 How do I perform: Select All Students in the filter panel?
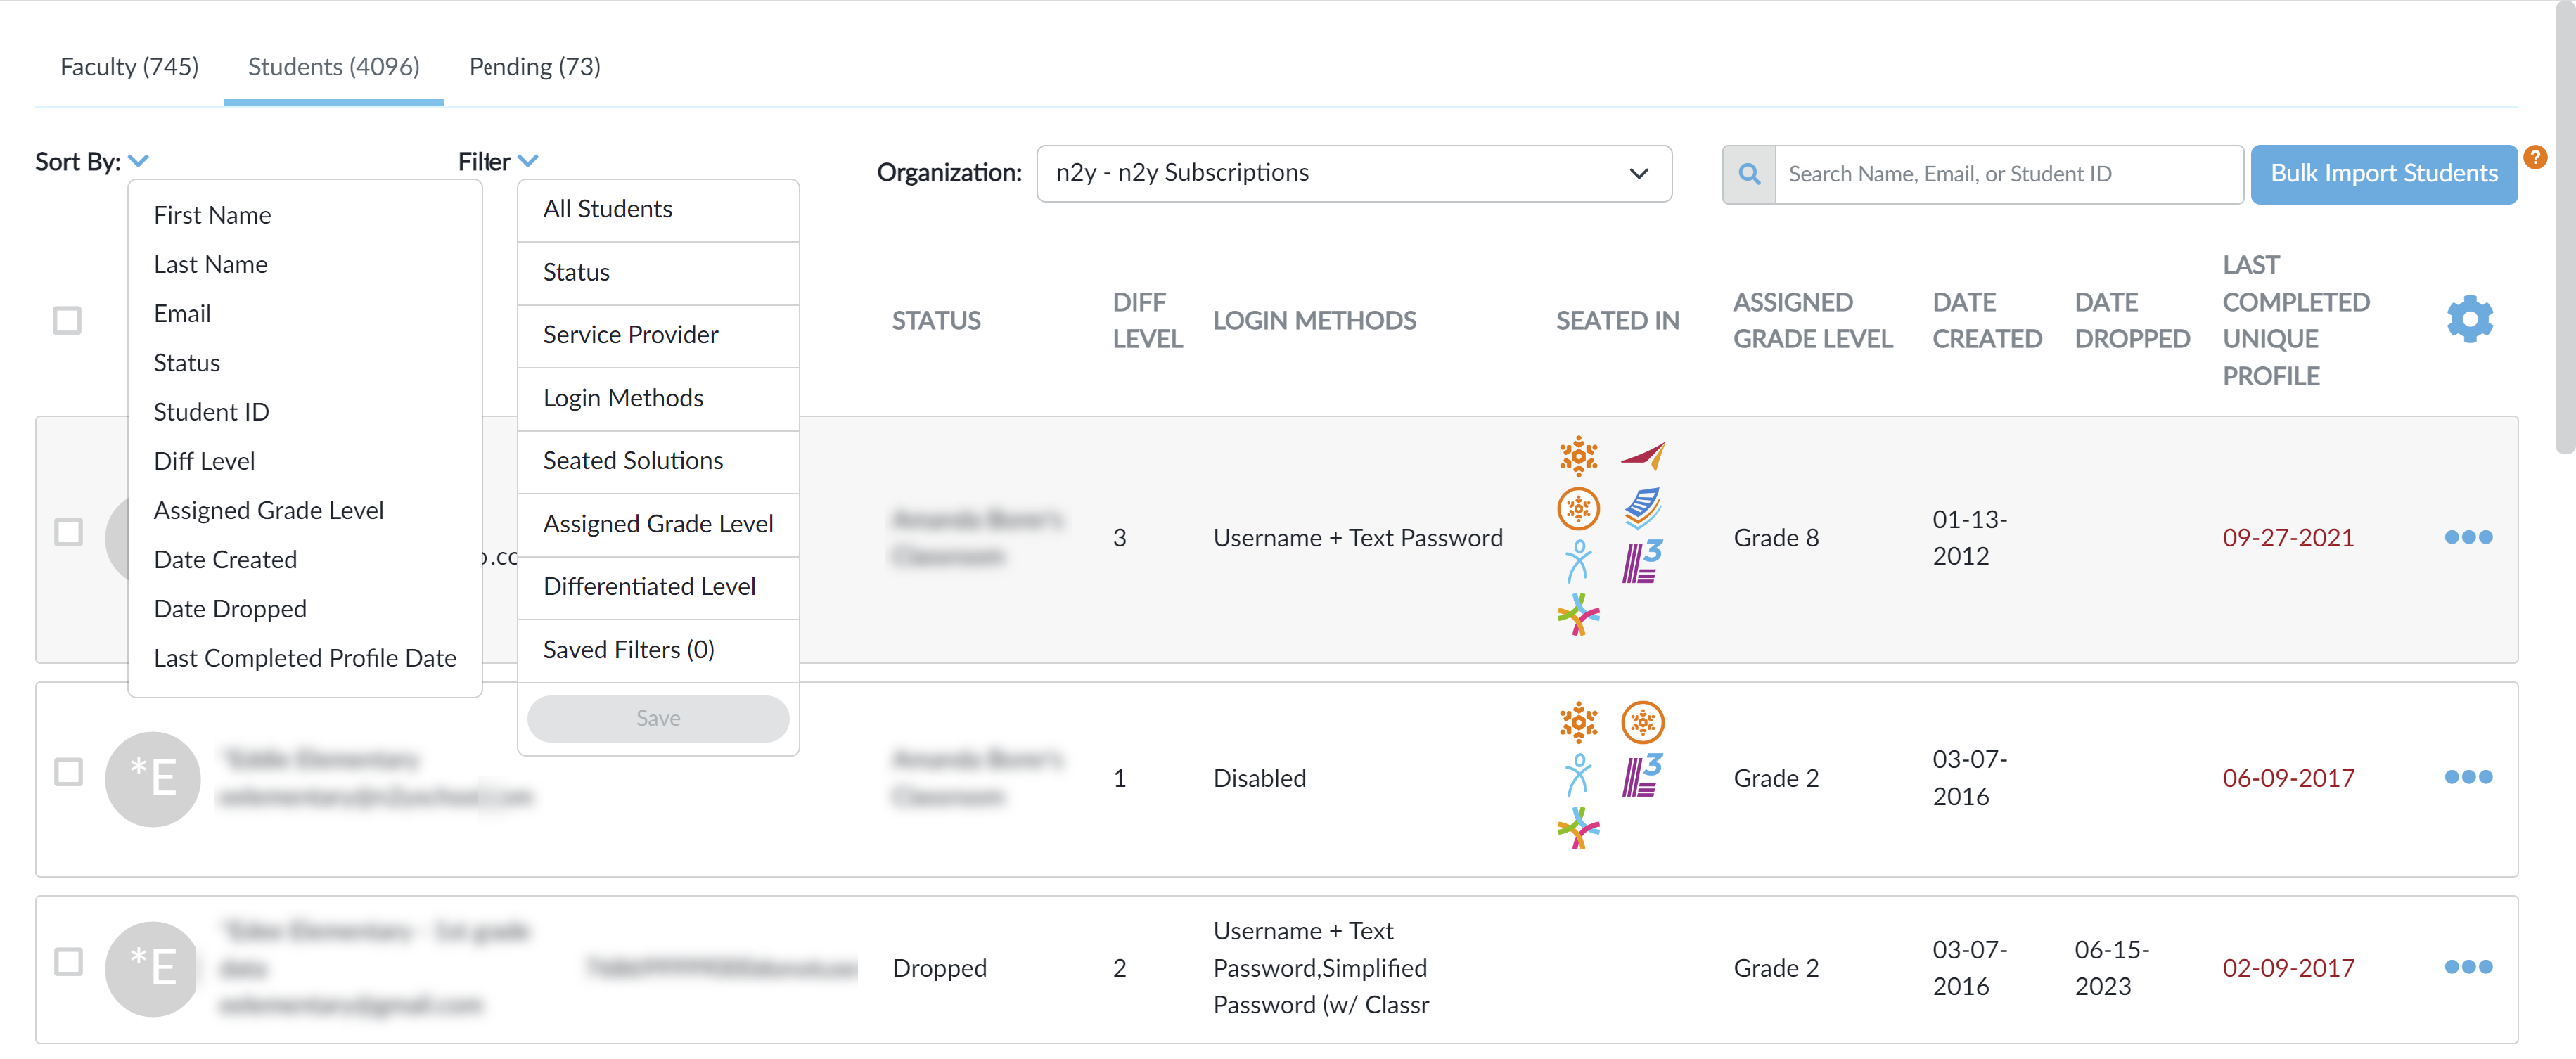coord(658,209)
